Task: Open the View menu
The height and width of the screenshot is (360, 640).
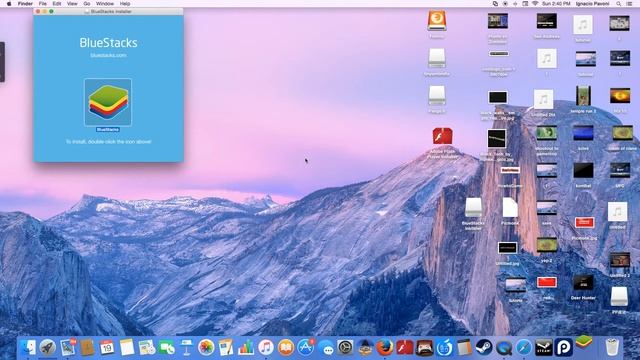Action: click(72, 4)
